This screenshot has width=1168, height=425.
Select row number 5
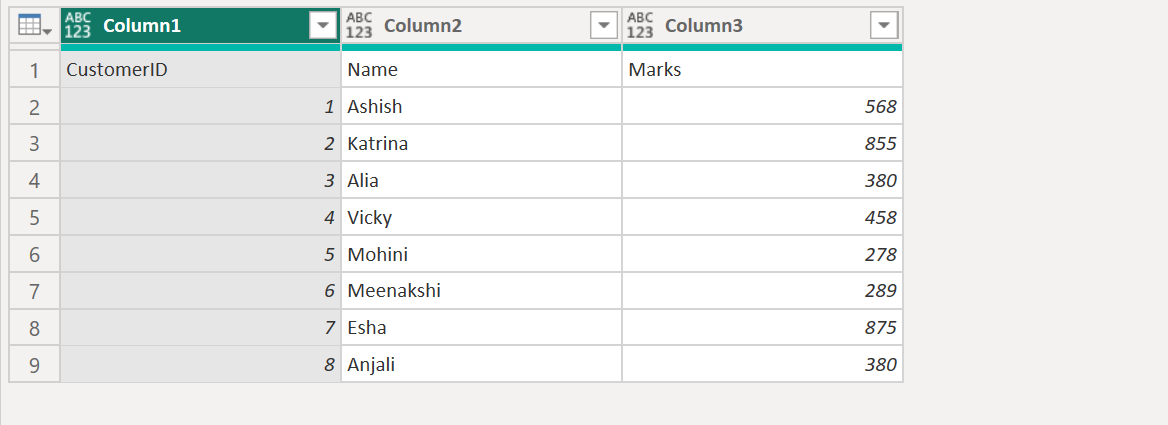click(x=34, y=217)
